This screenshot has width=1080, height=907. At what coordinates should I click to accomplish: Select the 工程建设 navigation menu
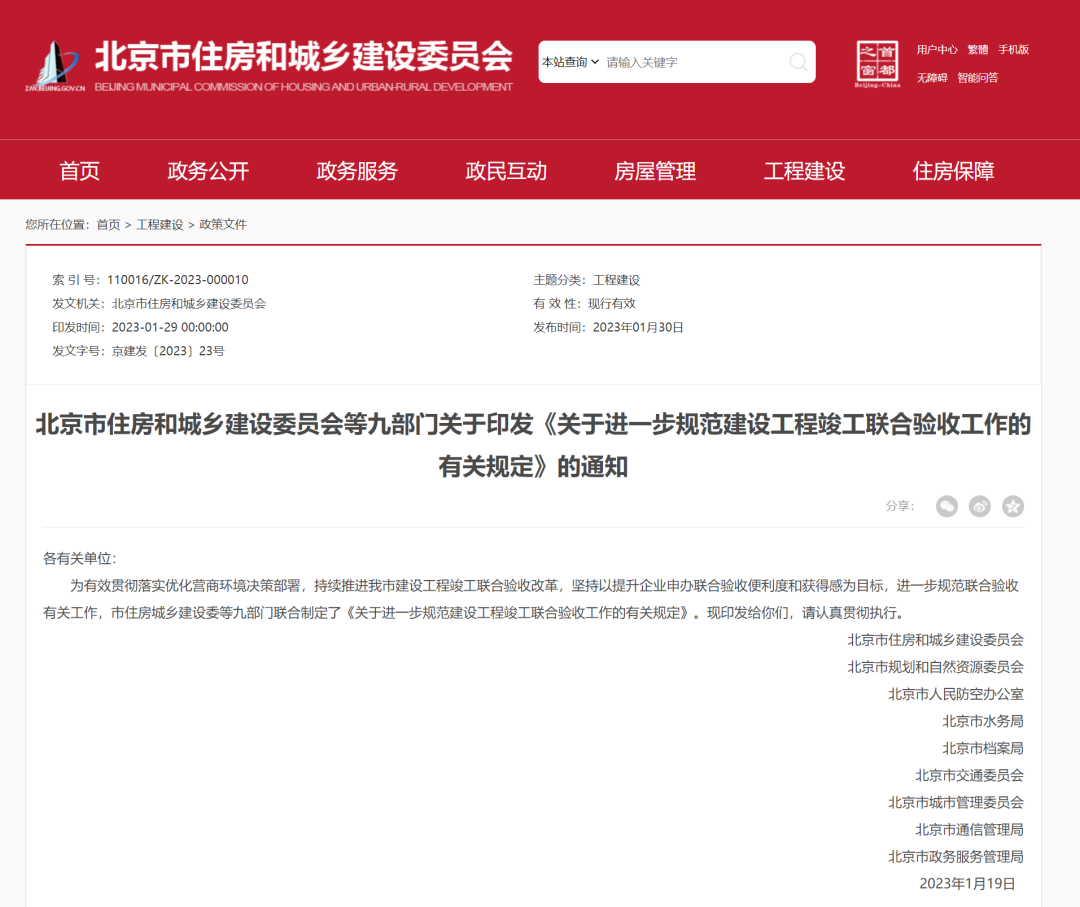(803, 171)
